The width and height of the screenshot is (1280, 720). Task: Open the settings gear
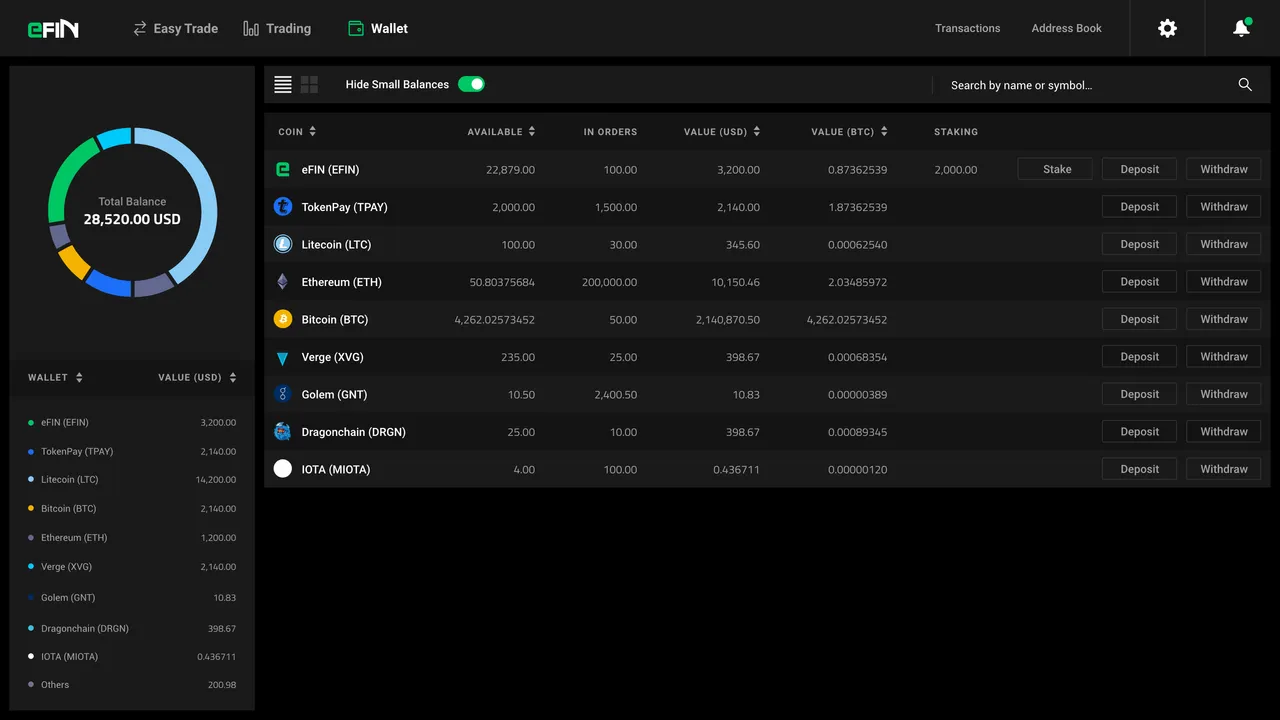[1167, 28]
